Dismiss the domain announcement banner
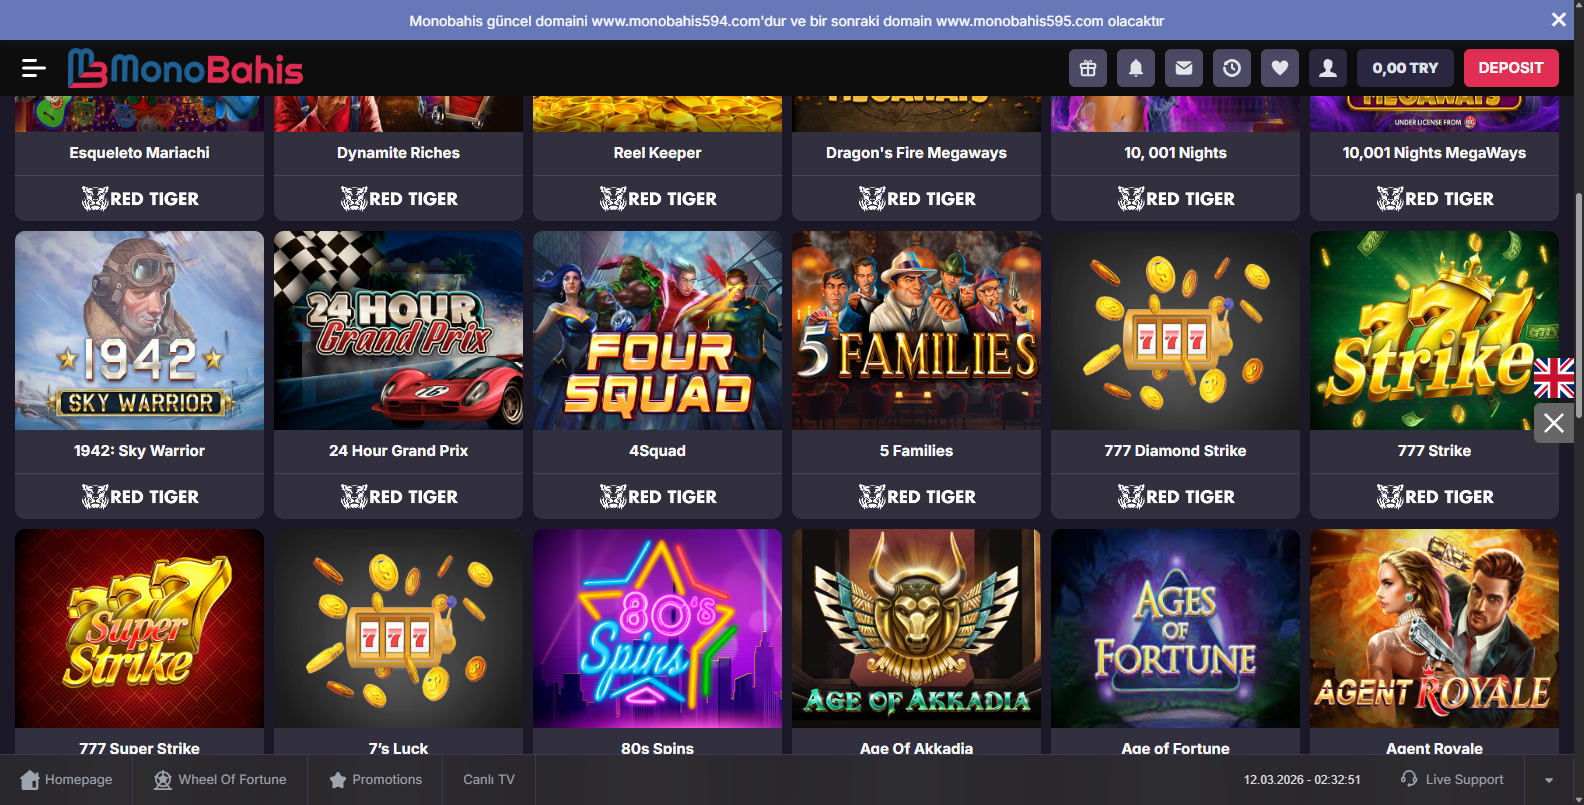1584x805 pixels. (1559, 20)
